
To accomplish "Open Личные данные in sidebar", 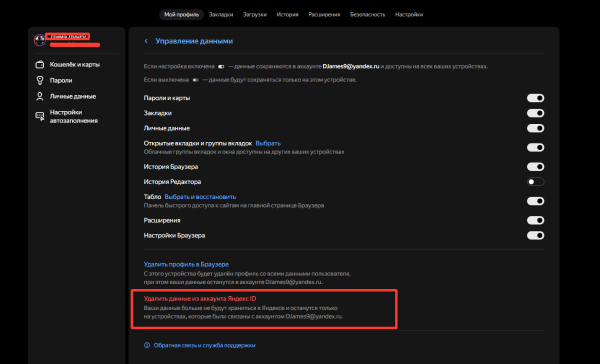I will (73, 96).
